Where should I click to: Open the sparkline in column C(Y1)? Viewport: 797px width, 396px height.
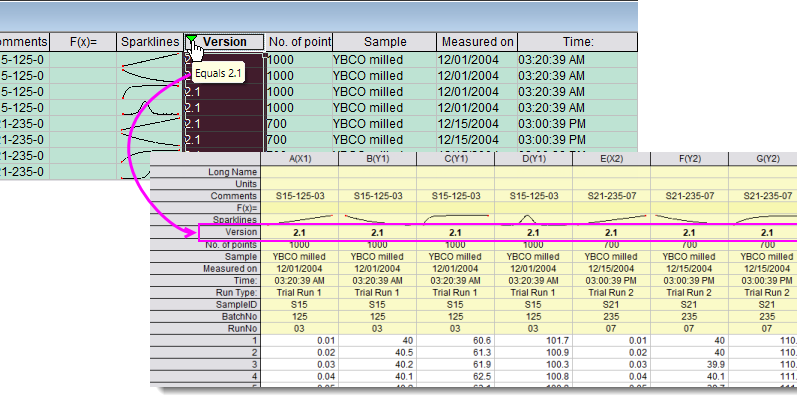point(455,220)
